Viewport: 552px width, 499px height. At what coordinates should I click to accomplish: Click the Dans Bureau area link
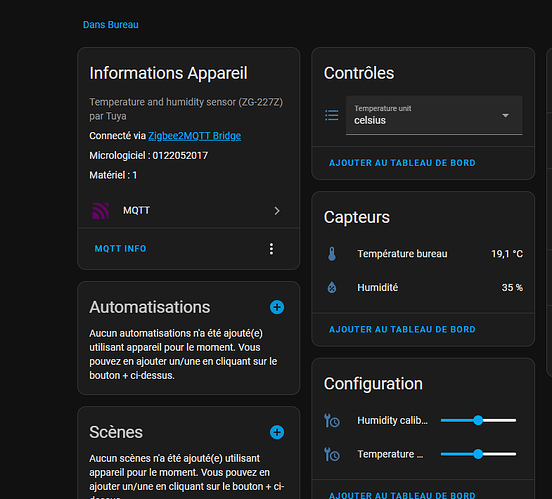111,25
